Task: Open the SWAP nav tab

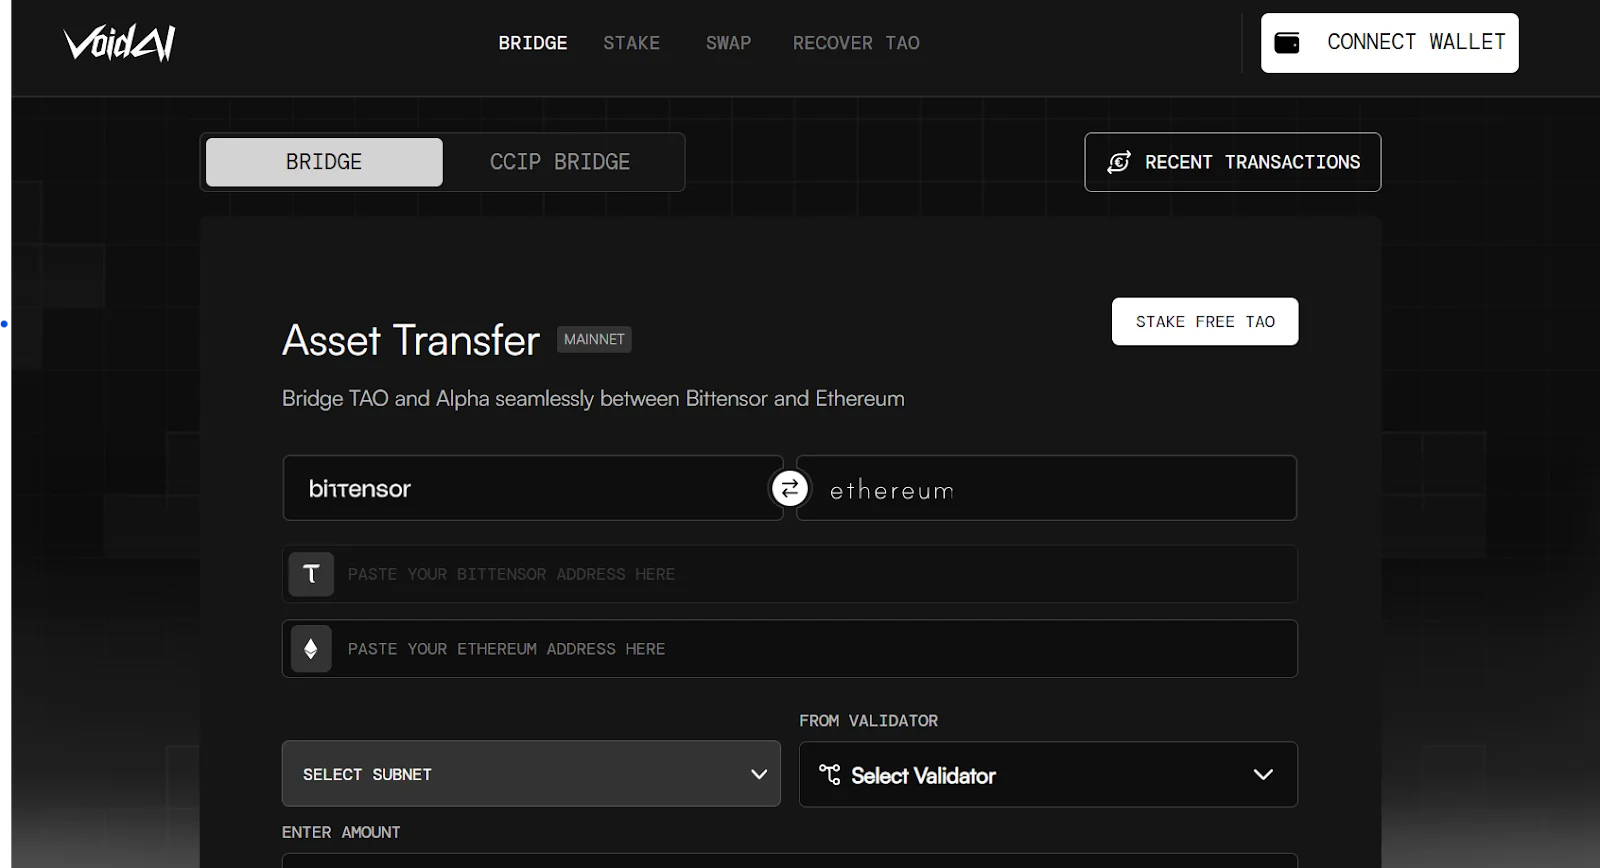Action: pos(728,43)
